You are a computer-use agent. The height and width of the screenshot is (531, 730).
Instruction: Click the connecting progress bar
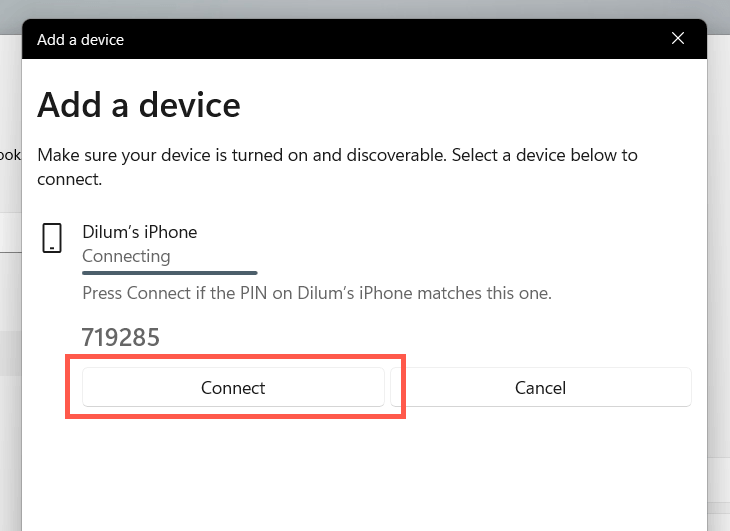click(169, 272)
